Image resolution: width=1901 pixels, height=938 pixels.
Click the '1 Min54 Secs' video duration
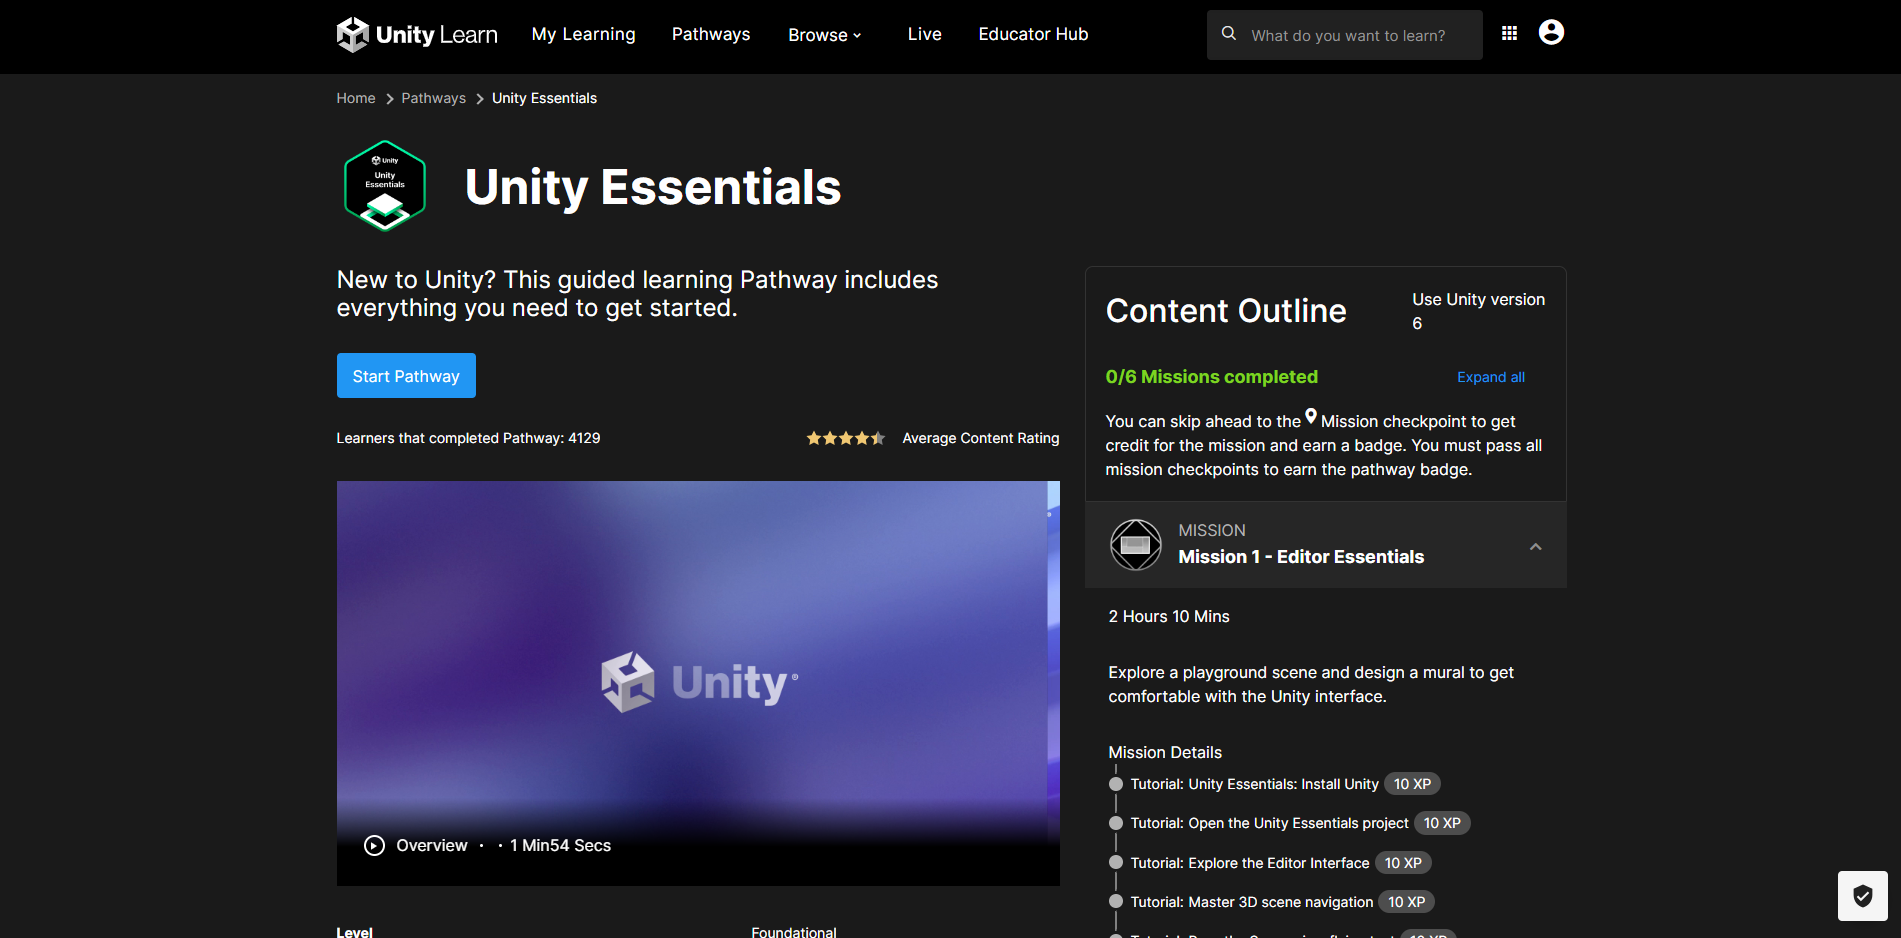pyautogui.click(x=560, y=846)
